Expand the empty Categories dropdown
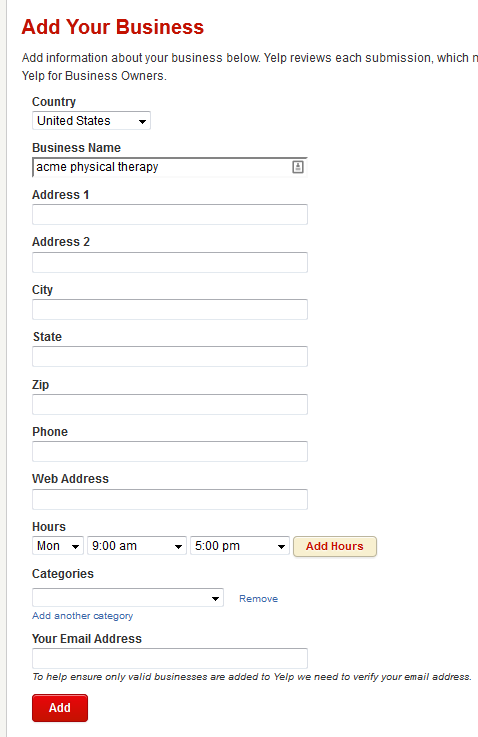 128,598
